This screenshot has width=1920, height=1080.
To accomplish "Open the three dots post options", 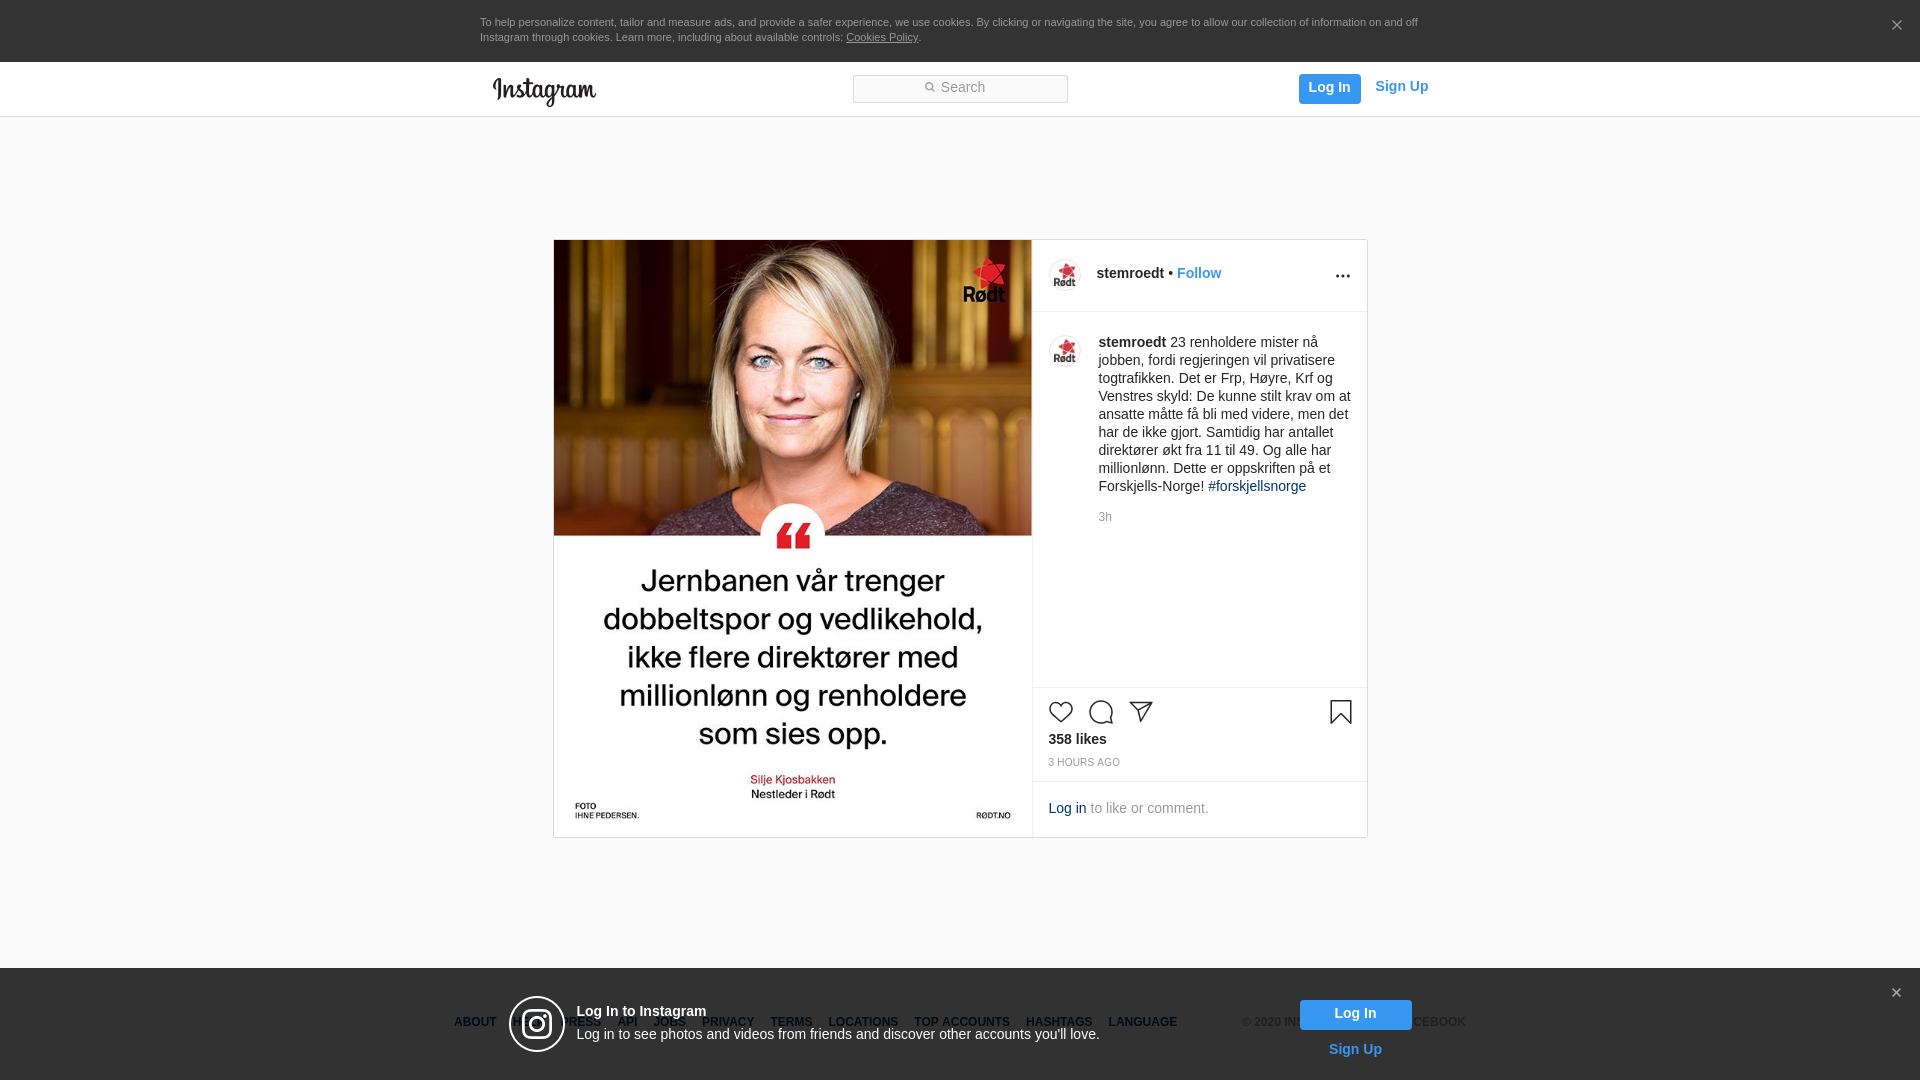I will point(1342,276).
